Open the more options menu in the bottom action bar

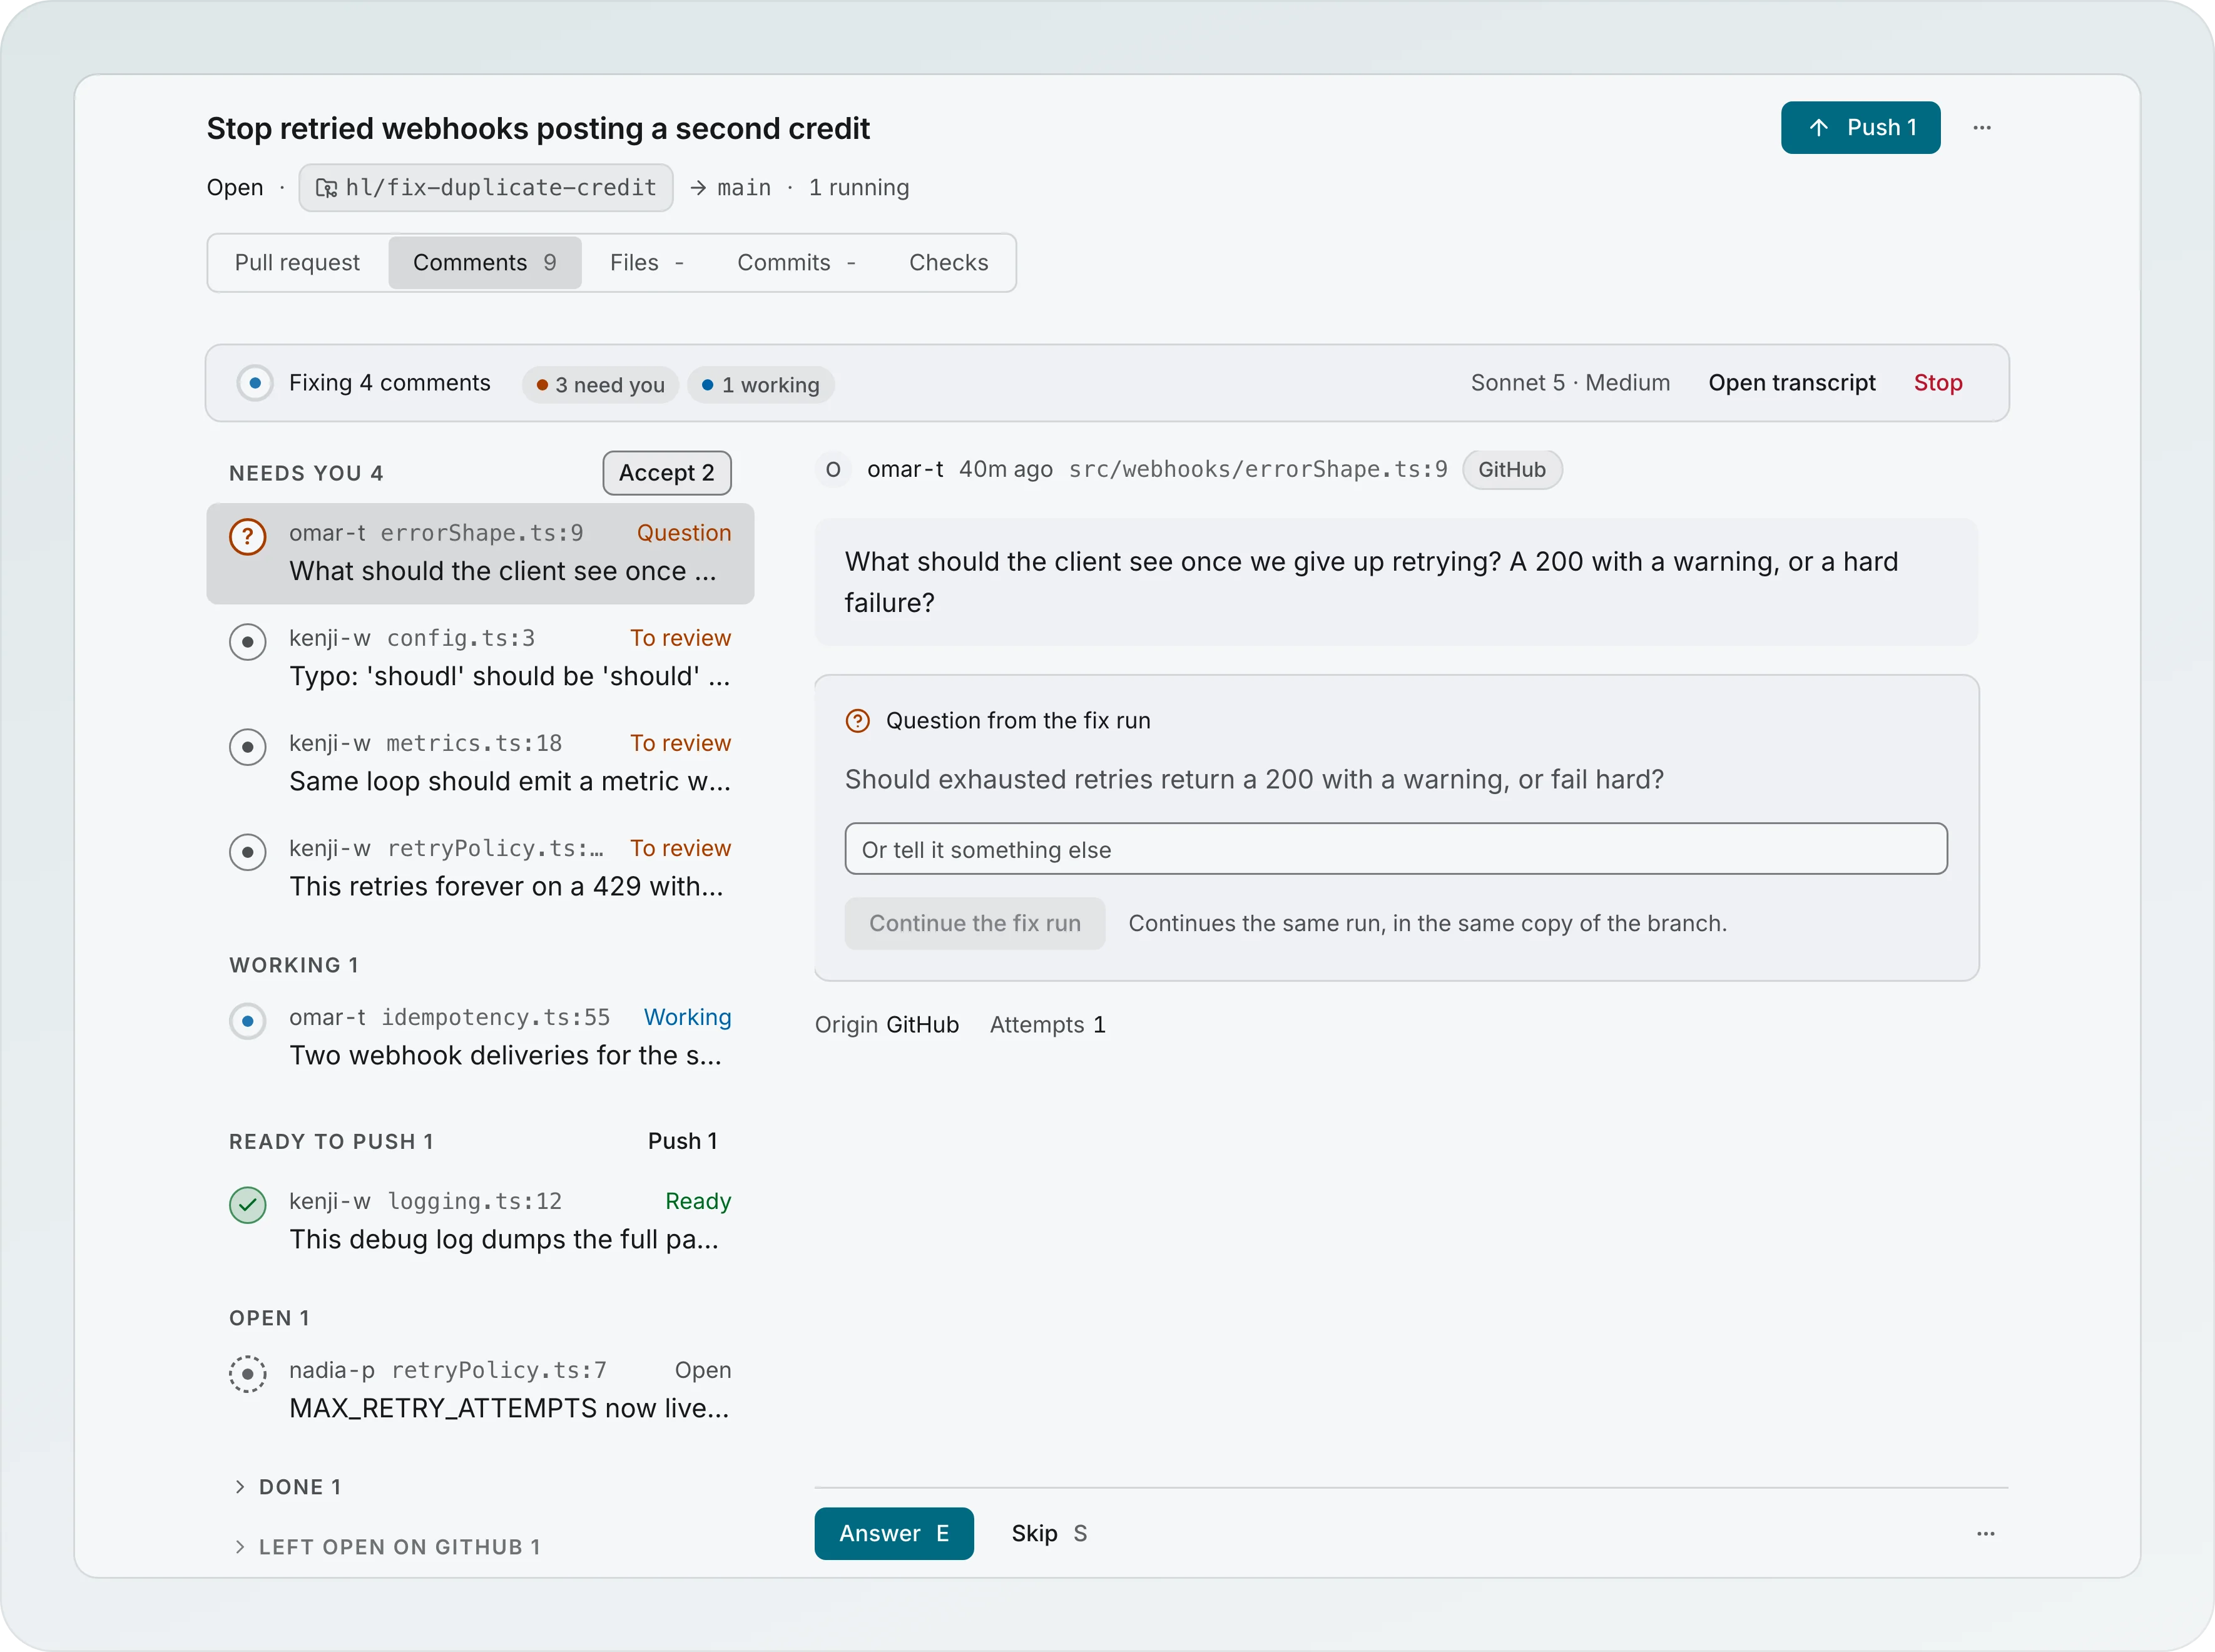1986,1534
